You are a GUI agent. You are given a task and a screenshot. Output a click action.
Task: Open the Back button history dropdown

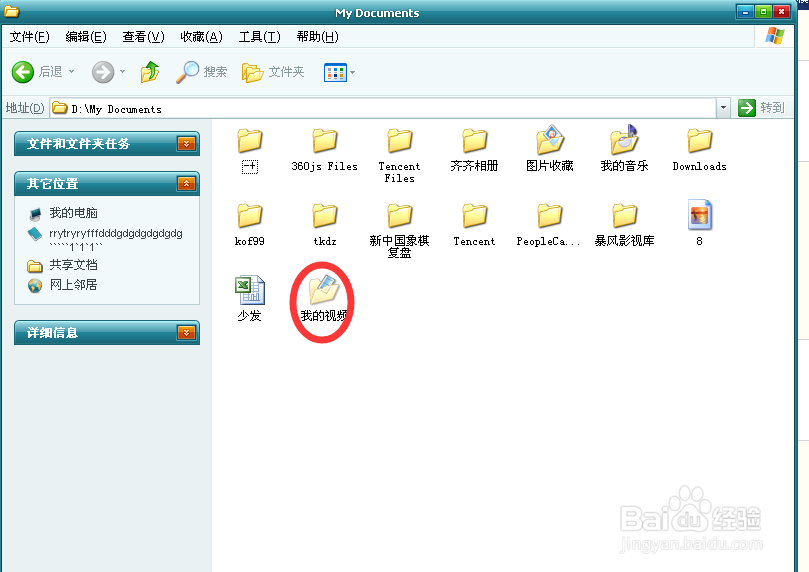pyautogui.click(x=71, y=72)
